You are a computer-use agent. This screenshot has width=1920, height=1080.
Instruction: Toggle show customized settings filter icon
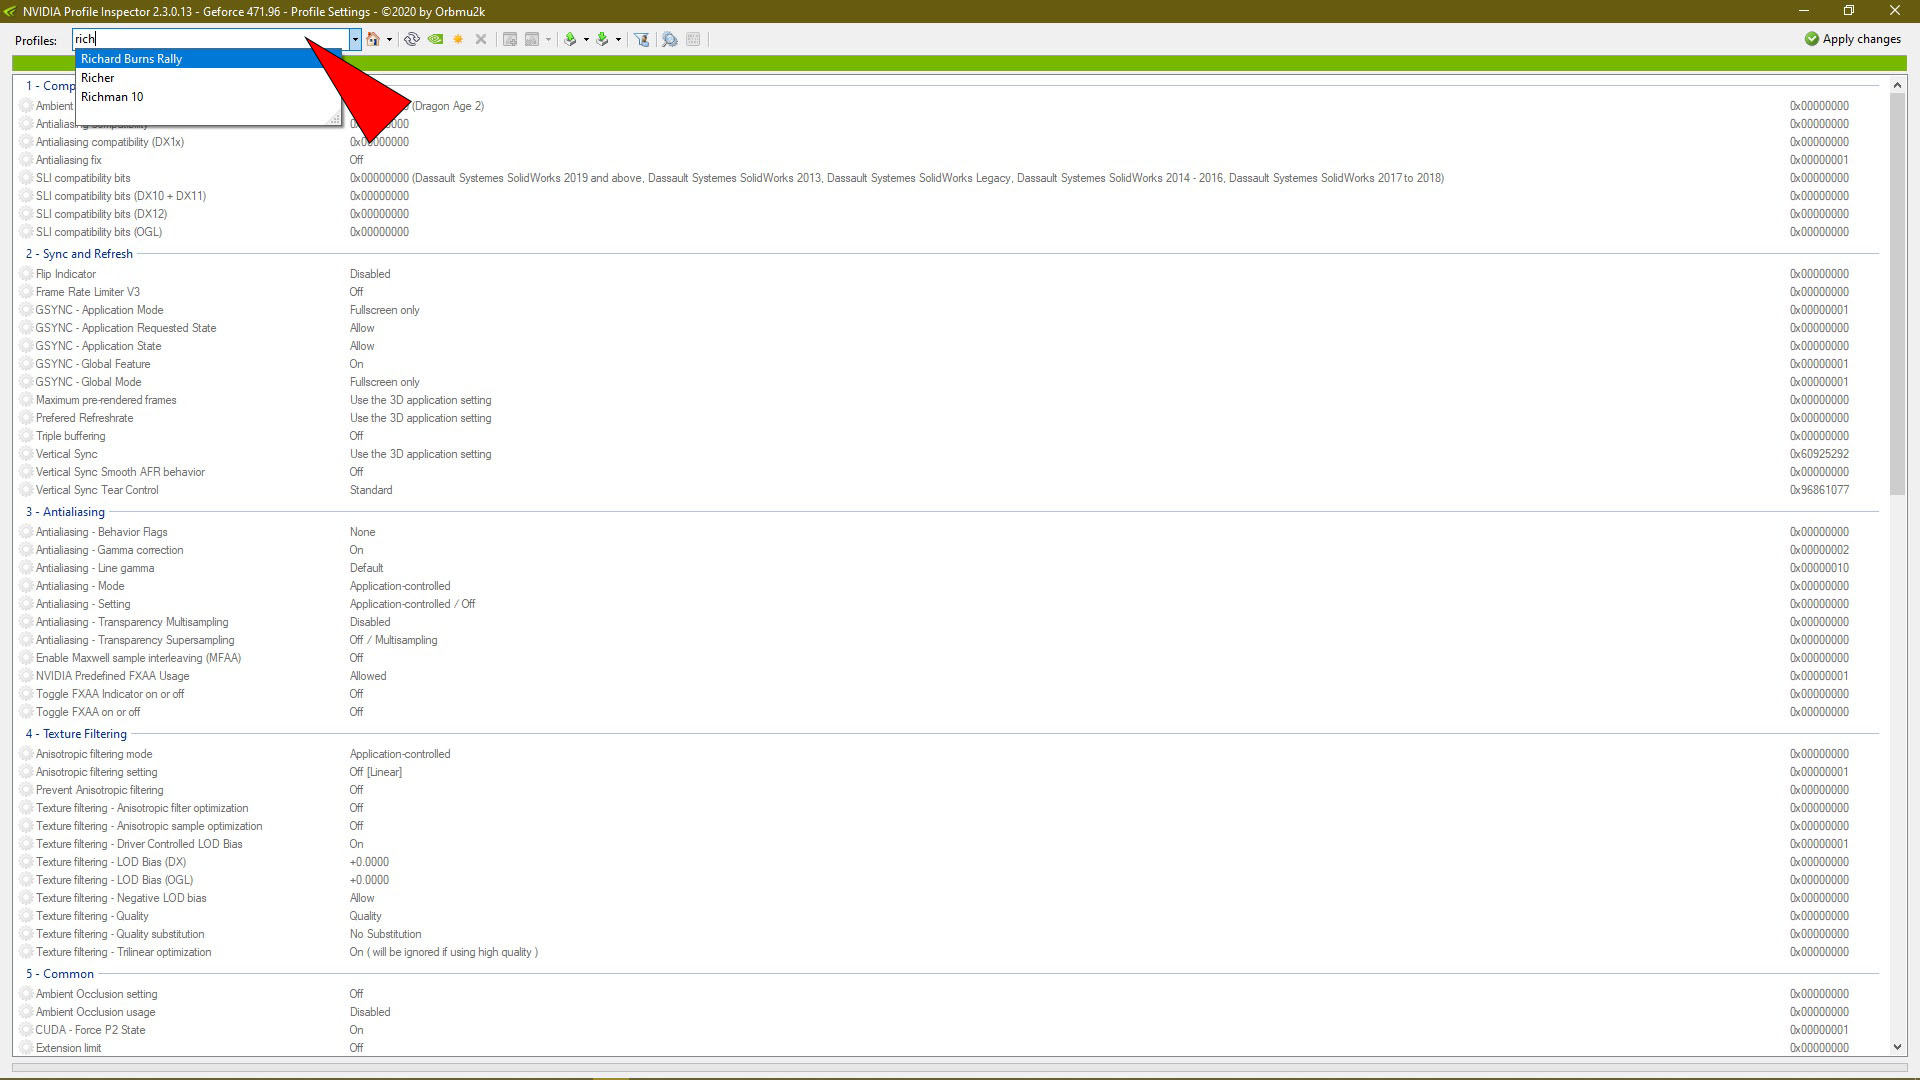(x=642, y=39)
